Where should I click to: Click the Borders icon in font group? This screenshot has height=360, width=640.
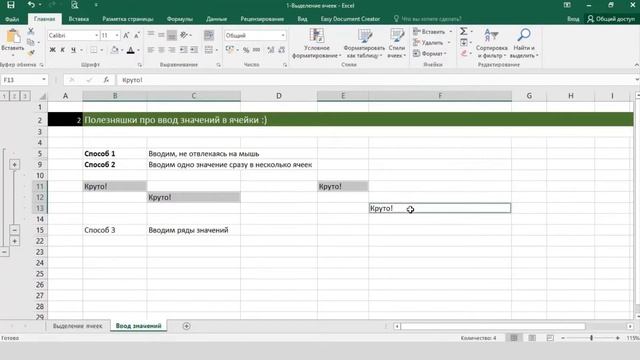(93, 50)
